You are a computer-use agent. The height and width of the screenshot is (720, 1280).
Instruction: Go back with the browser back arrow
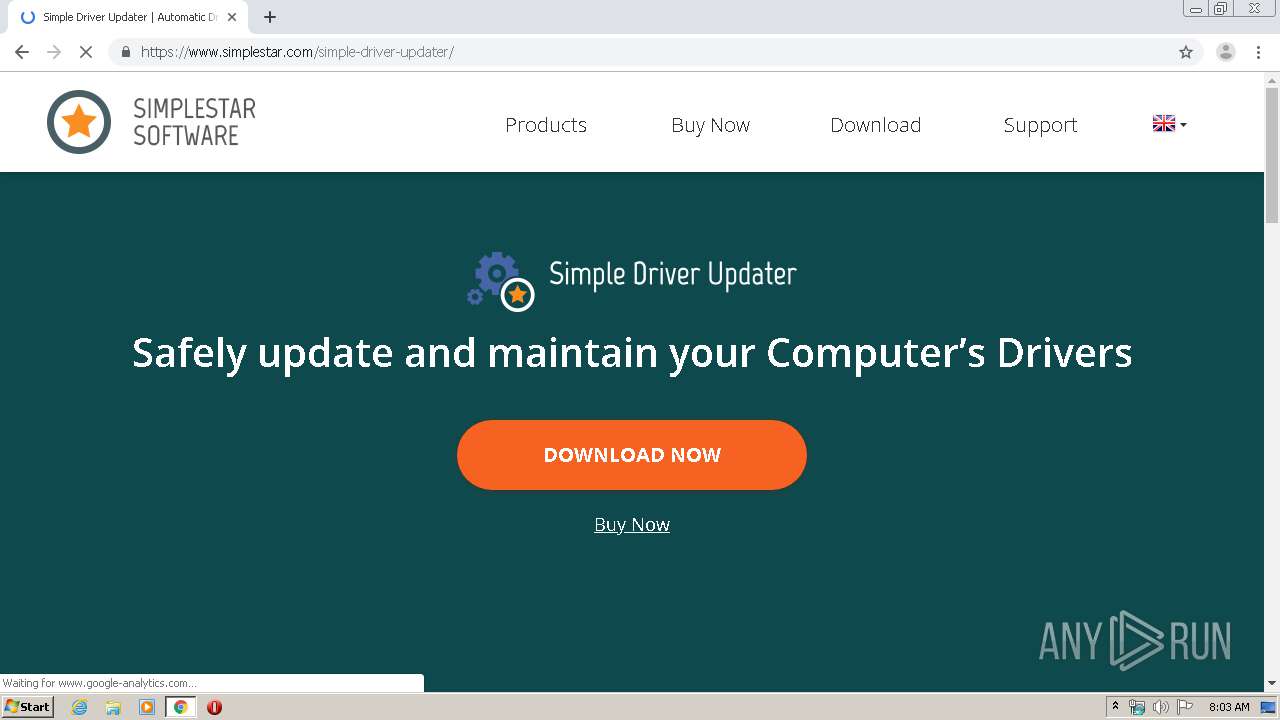point(22,52)
